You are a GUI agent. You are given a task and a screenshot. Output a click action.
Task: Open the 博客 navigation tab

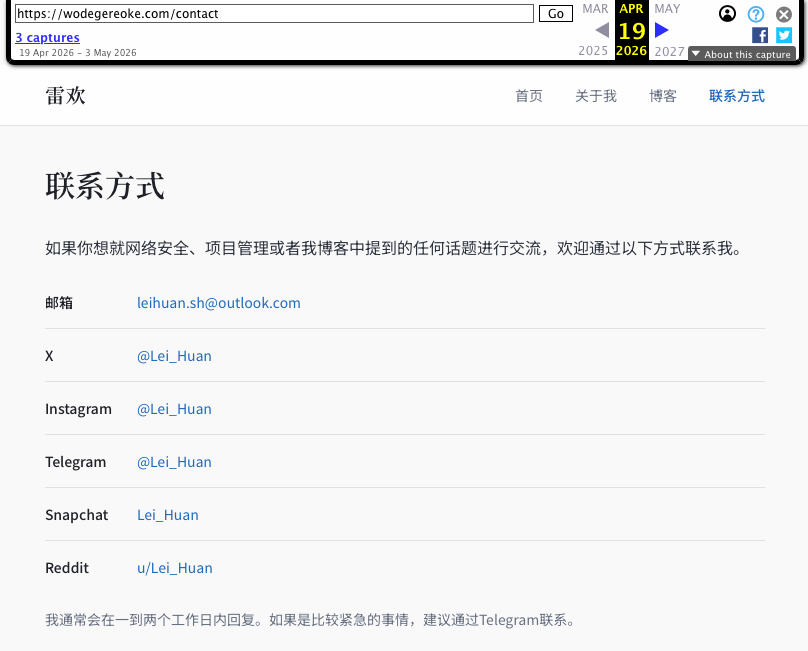pos(663,96)
